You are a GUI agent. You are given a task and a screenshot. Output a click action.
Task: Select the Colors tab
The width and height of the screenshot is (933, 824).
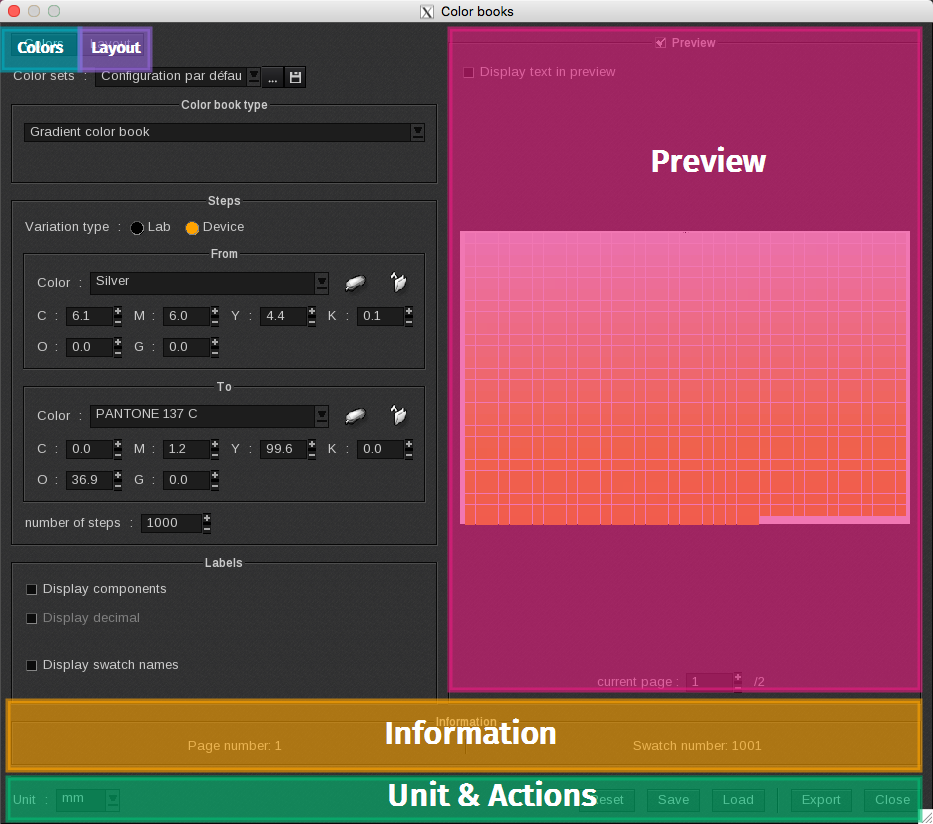click(40, 47)
